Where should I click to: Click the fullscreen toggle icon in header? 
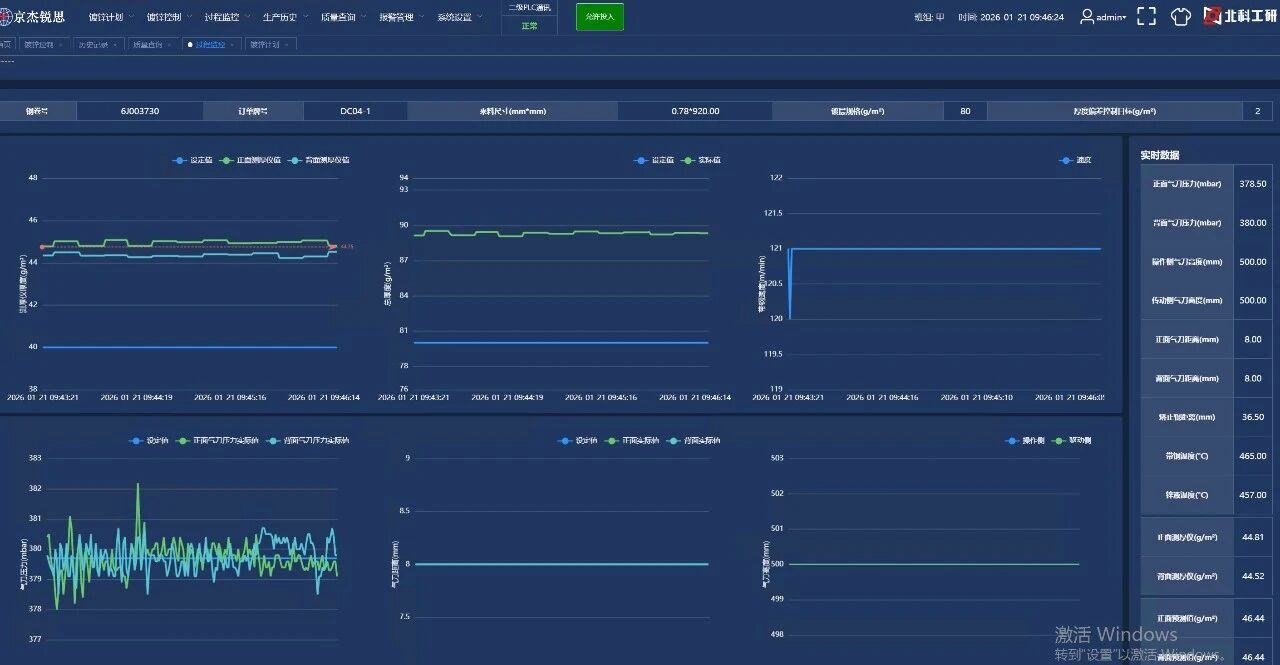1147,17
